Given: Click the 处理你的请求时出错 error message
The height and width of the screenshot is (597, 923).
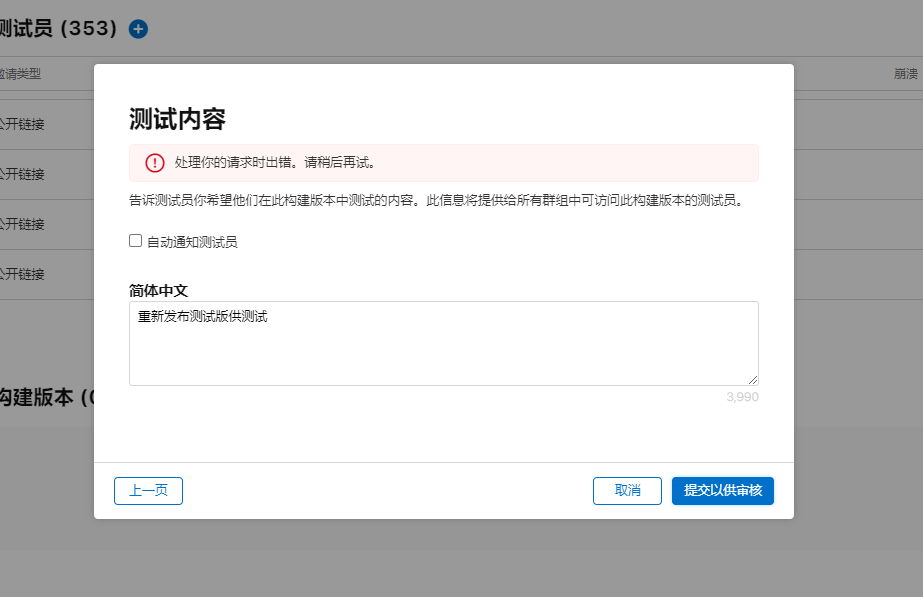Looking at the screenshot, I should pos(275,162).
